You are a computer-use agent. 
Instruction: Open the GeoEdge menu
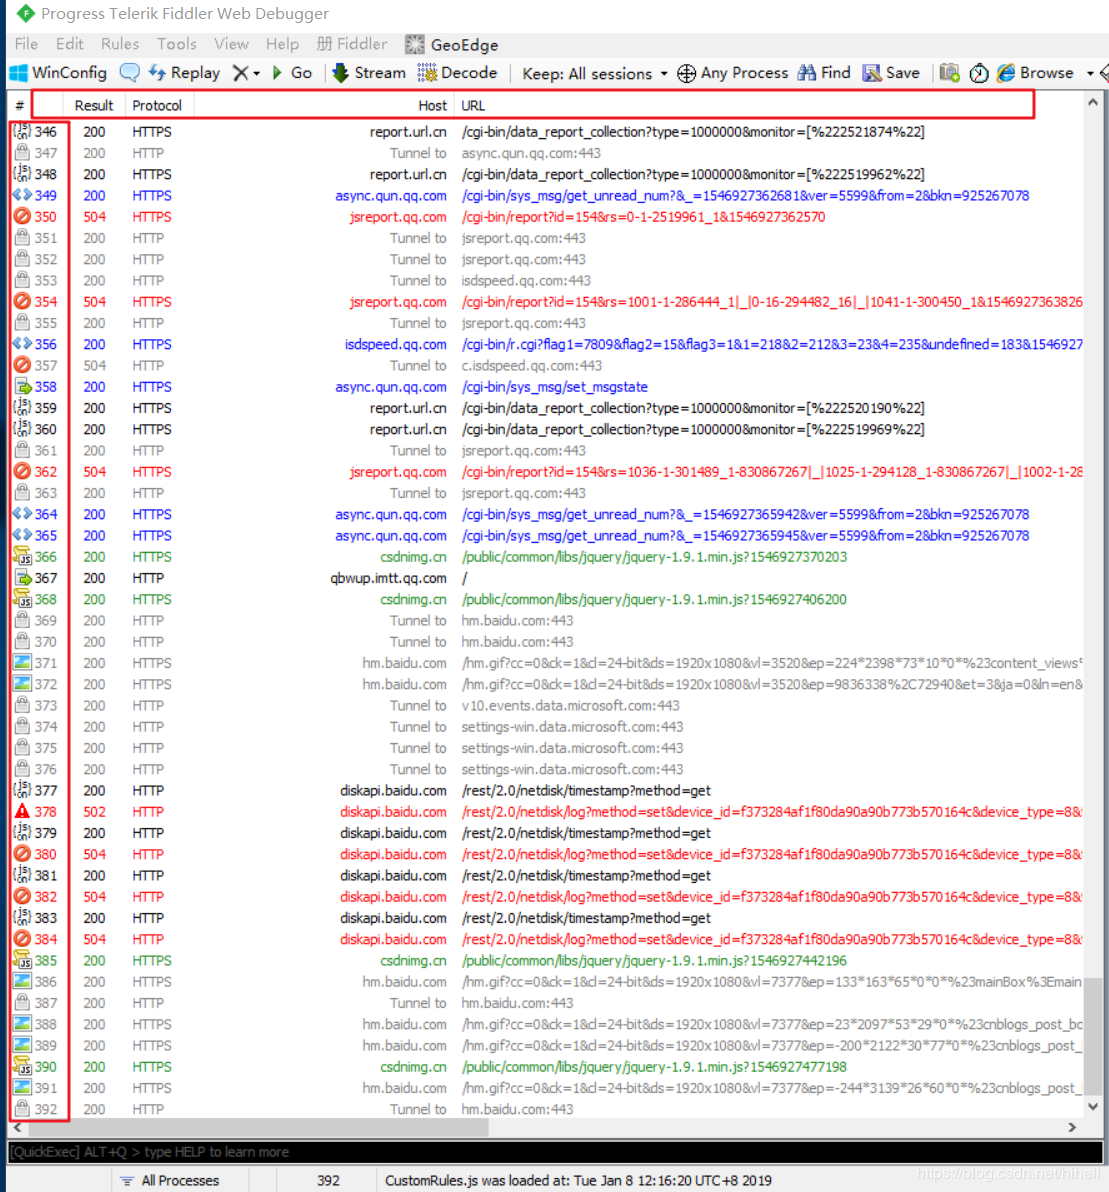pyautogui.click(x=452, y=45)
